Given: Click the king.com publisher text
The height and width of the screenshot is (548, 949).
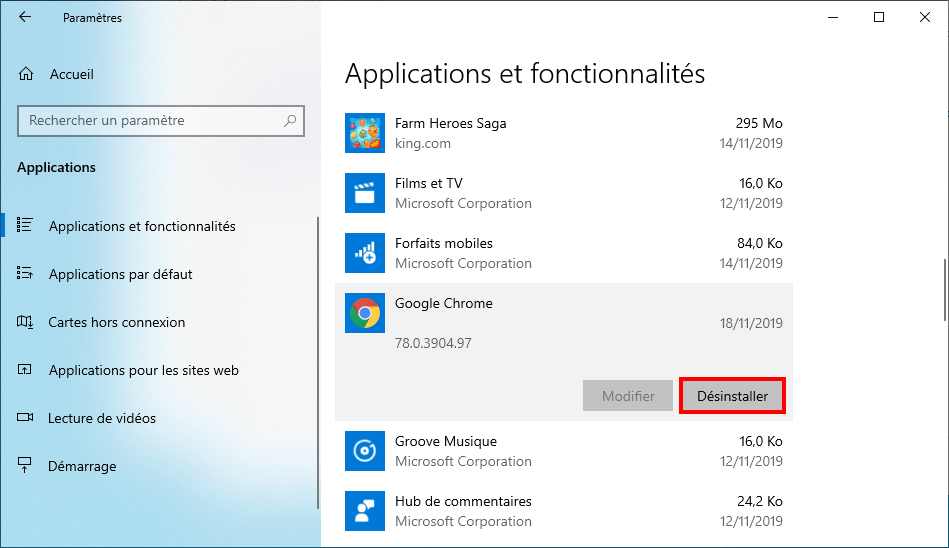Looking at the screenshot, I should point(422,144).
